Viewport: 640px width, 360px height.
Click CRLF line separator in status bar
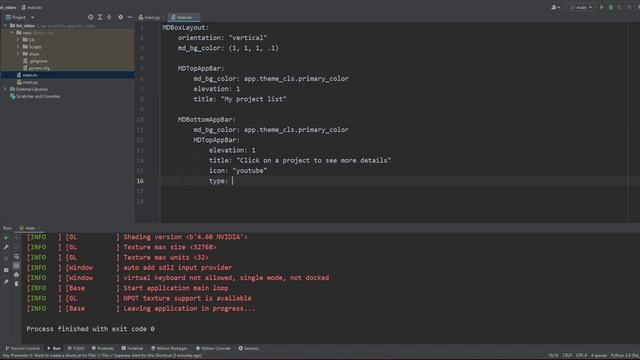567,356
